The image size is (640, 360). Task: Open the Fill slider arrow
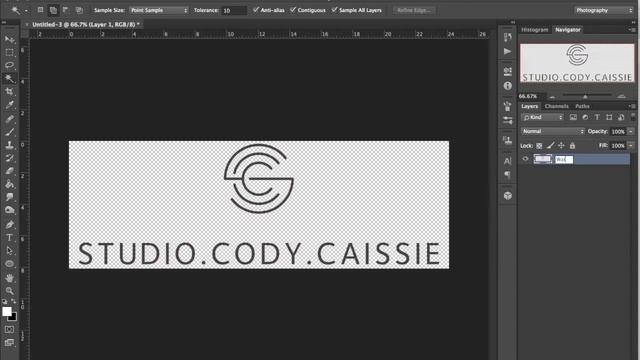pyautogui.click(x=631, y=146)
